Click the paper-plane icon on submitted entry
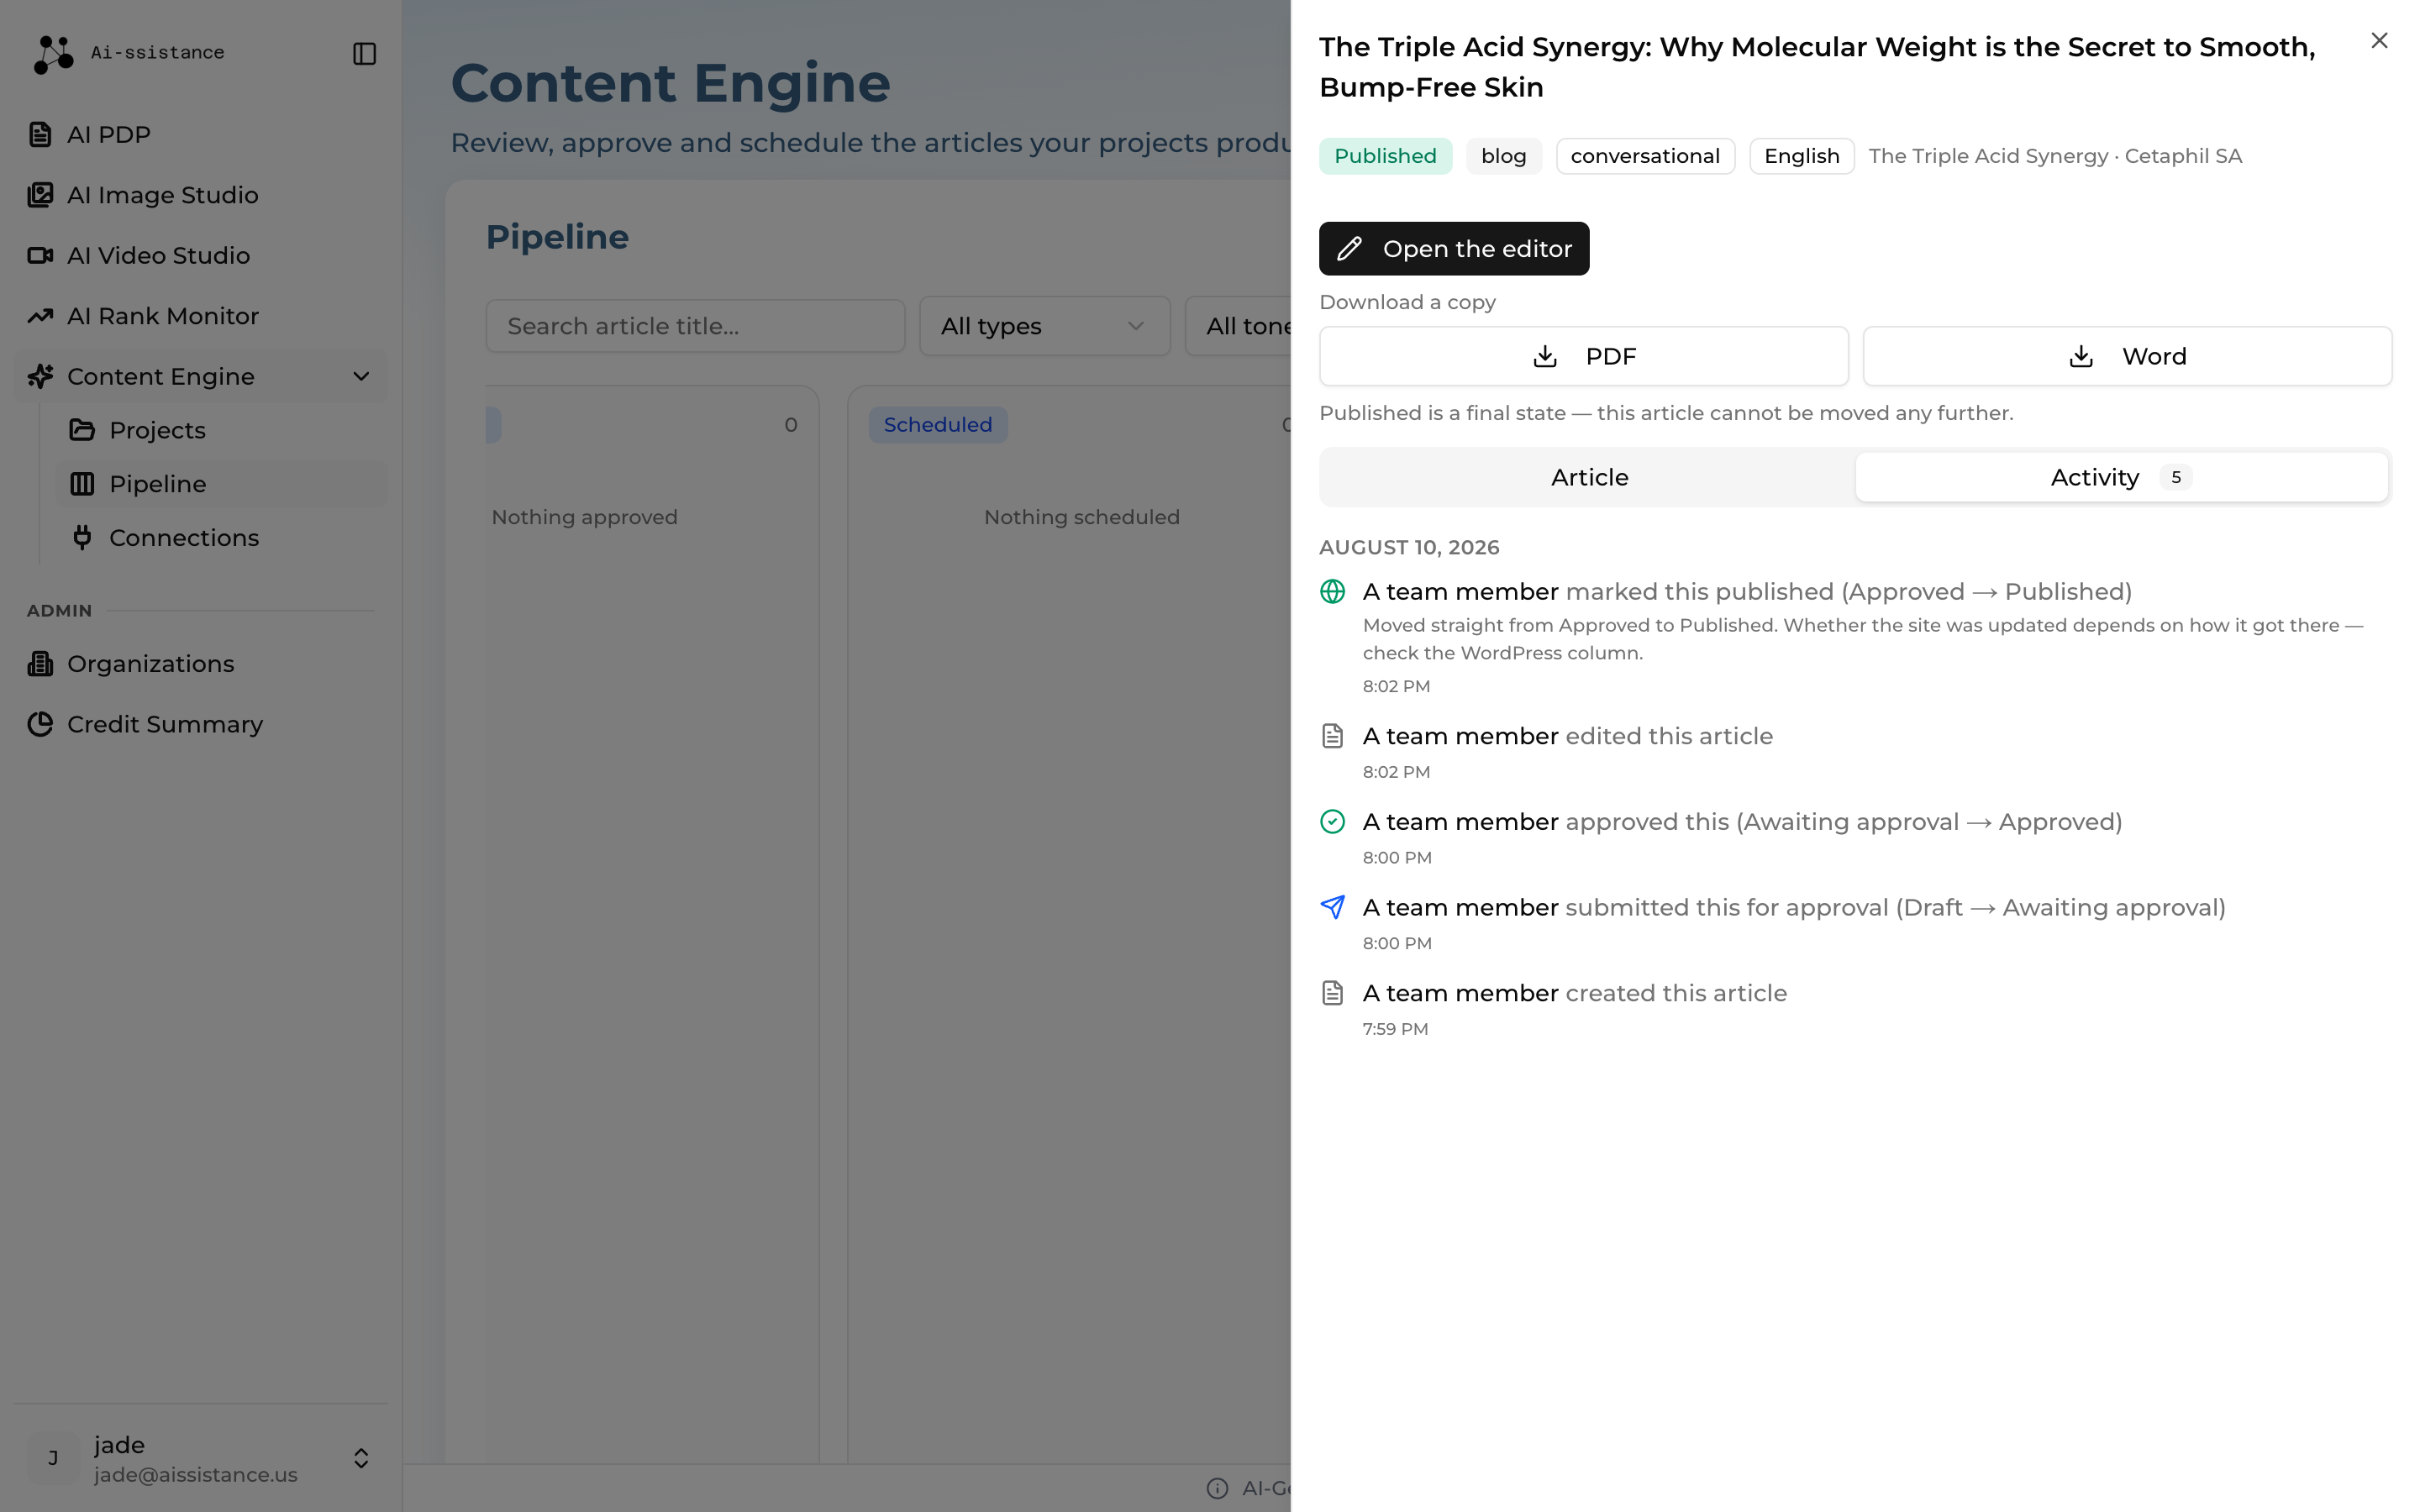The width and height of the screenshot is (2420, 1512). pos(1332,907)
